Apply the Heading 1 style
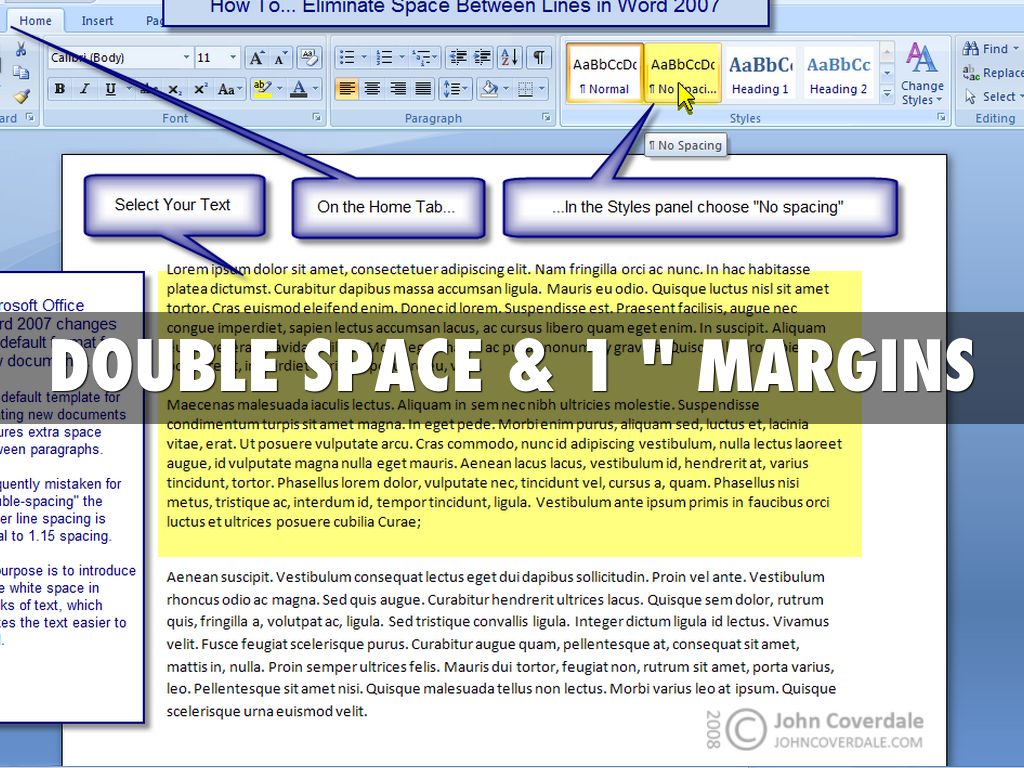Viewport: 1024px width, 768px height. [760, 74]
